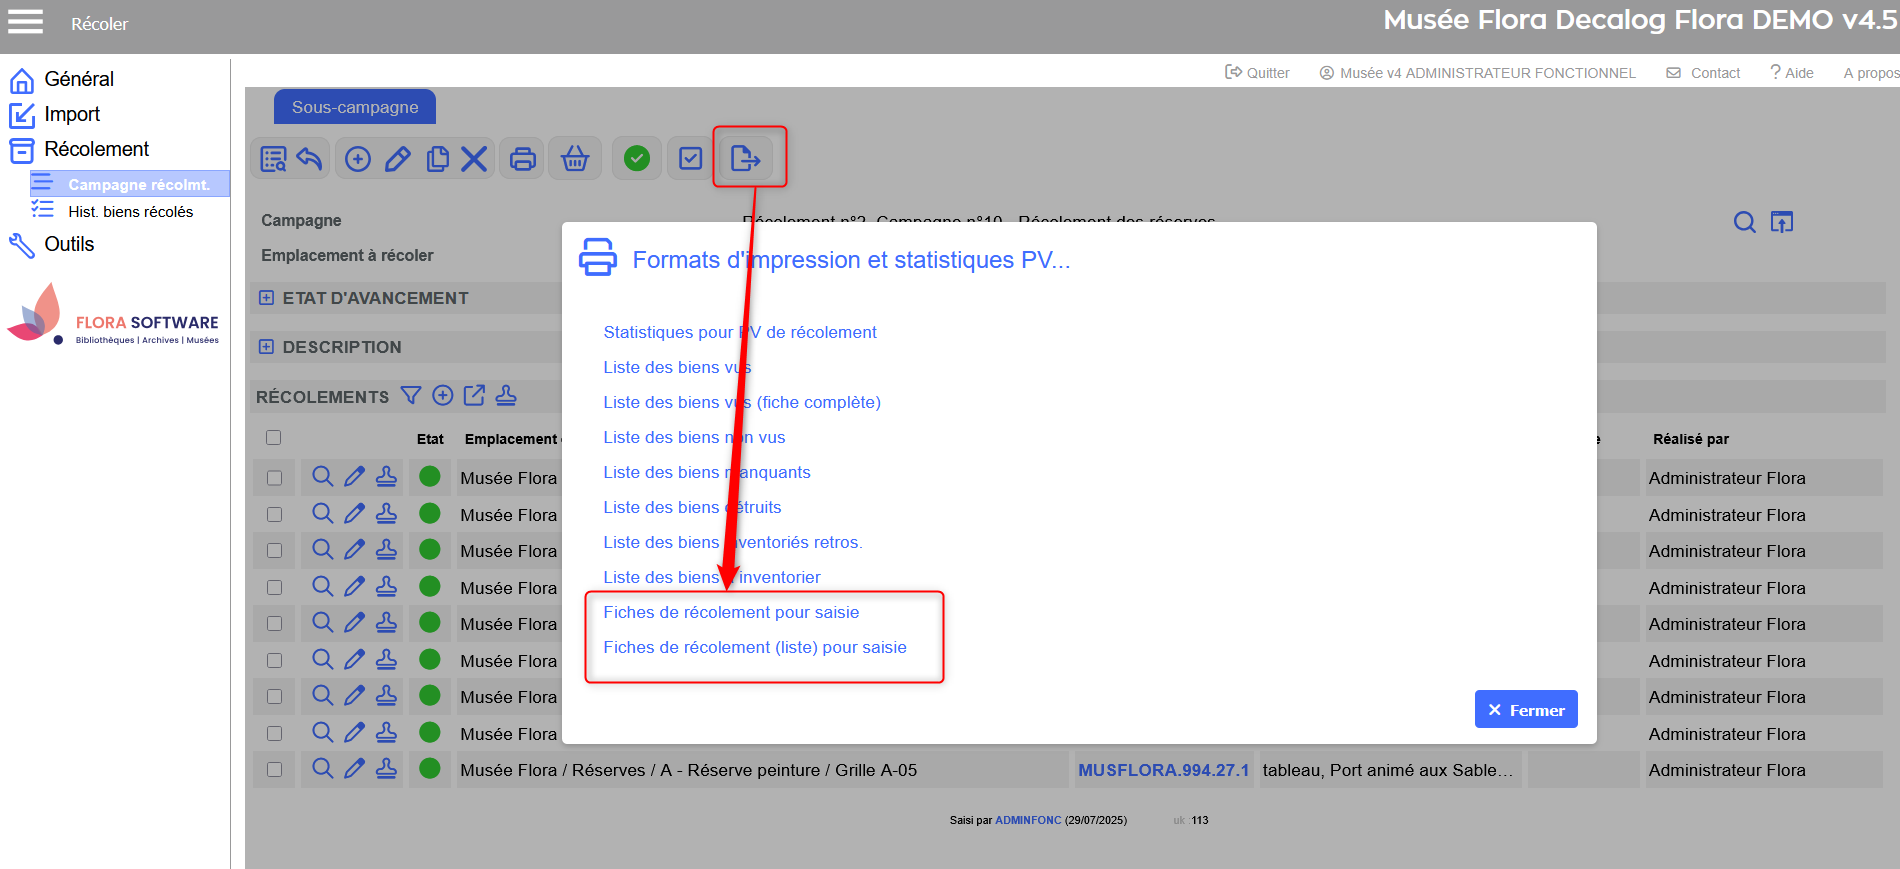
Task: Open the Outils menu in sidebar
Action: [69, 244]
